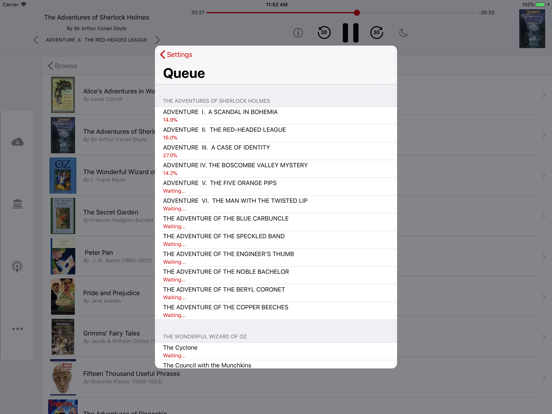Open the book info icon
552x414 pixels.
tap(298, 33)
